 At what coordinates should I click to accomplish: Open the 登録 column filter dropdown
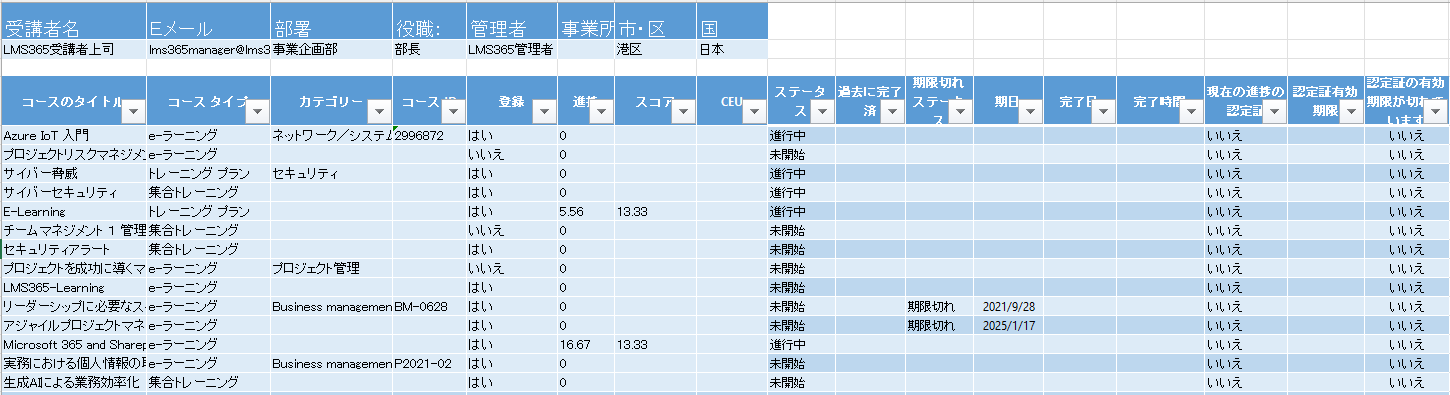(x=544, y=111)
